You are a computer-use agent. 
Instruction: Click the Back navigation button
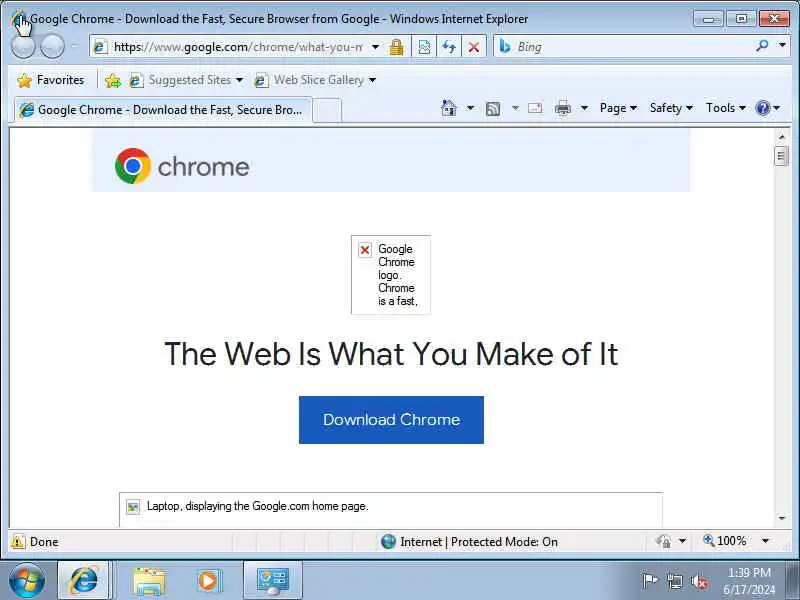[x=23, y=46]
